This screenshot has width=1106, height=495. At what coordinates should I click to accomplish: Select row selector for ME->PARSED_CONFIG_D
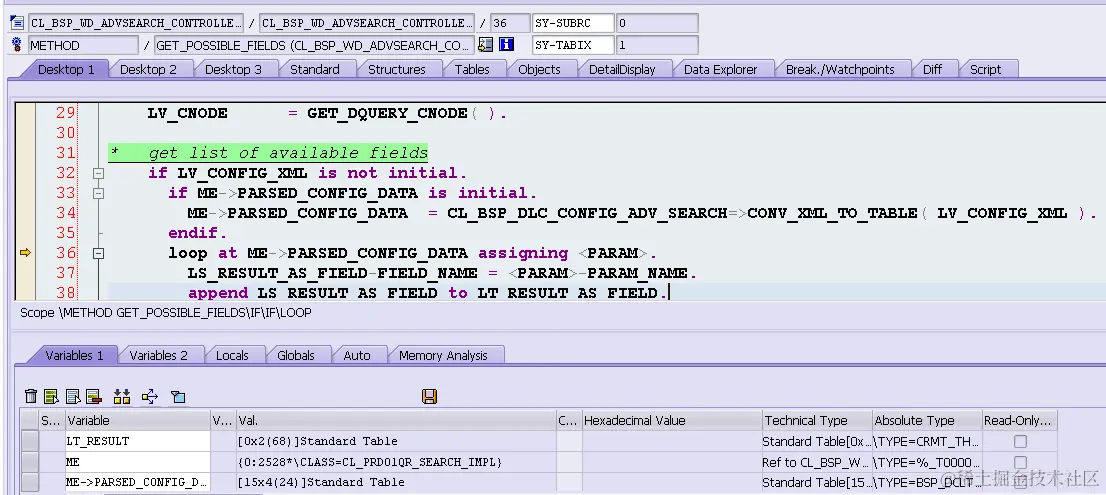click(x=30, y=482)
